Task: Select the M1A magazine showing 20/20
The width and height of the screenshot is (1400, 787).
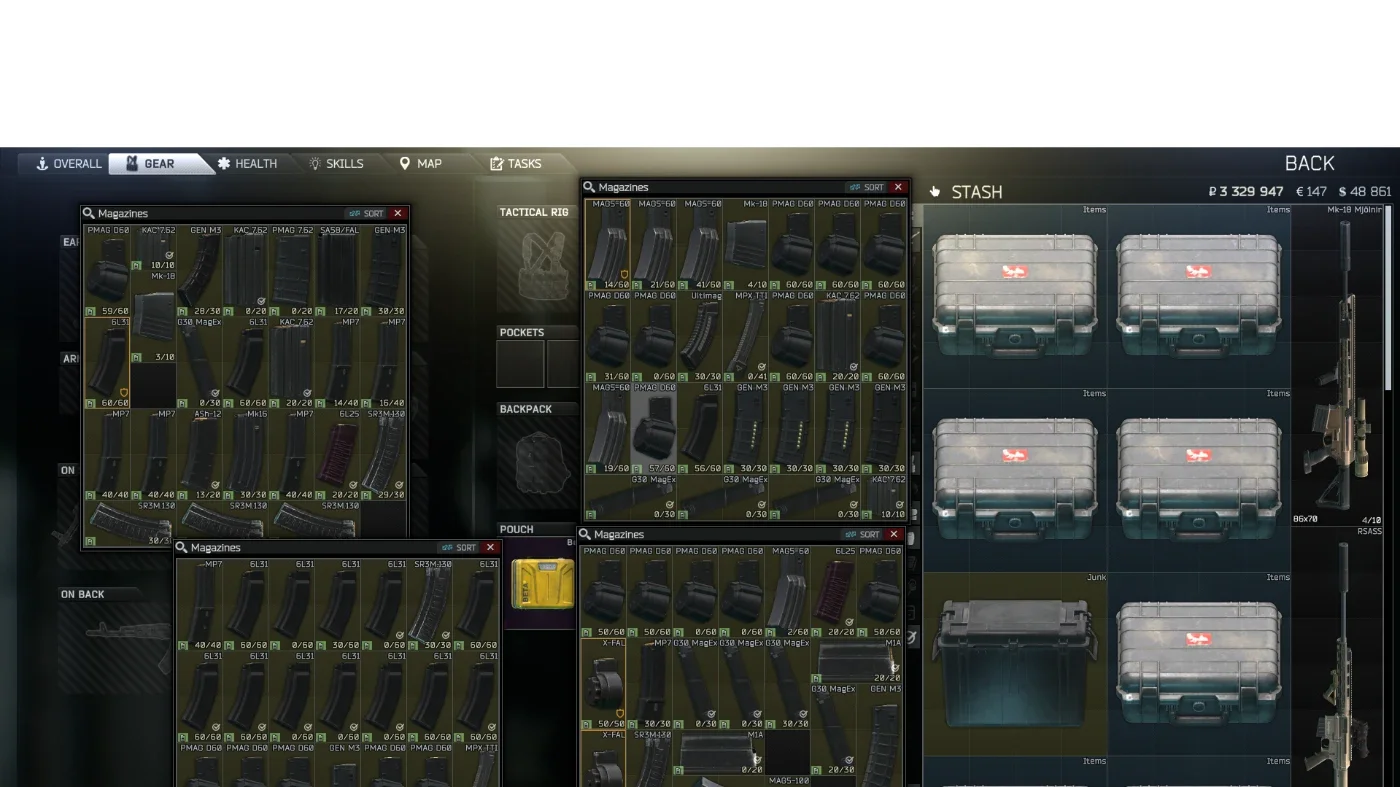Action: 857,661
